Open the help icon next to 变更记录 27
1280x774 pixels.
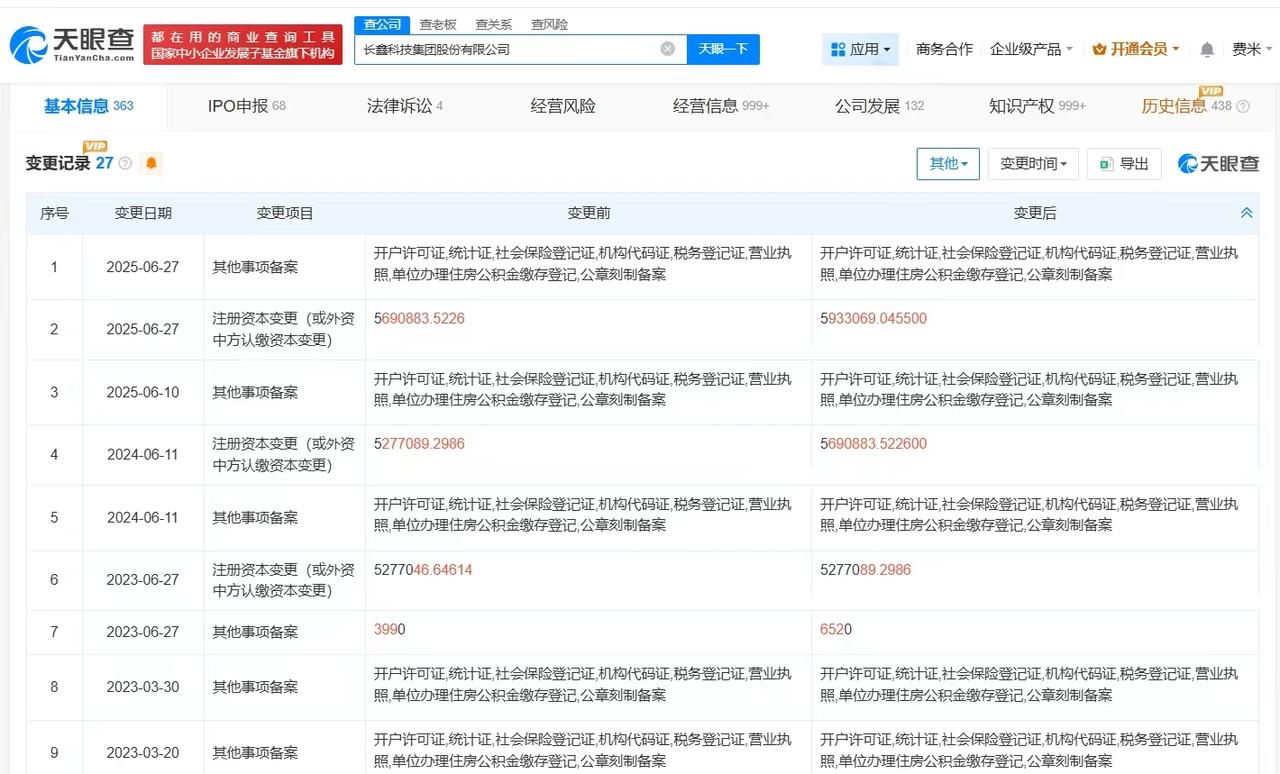(125, 163)
